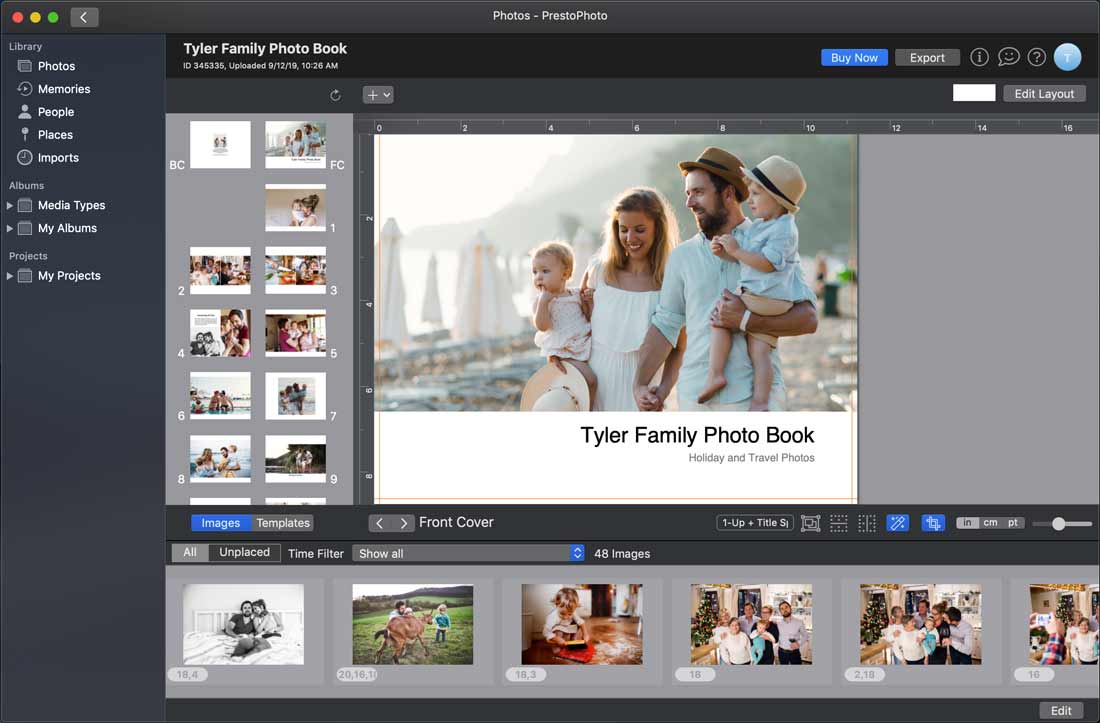Select My Projects in the sidebar
This screenshot has height=723, width=1100.
tap(60, 276)
